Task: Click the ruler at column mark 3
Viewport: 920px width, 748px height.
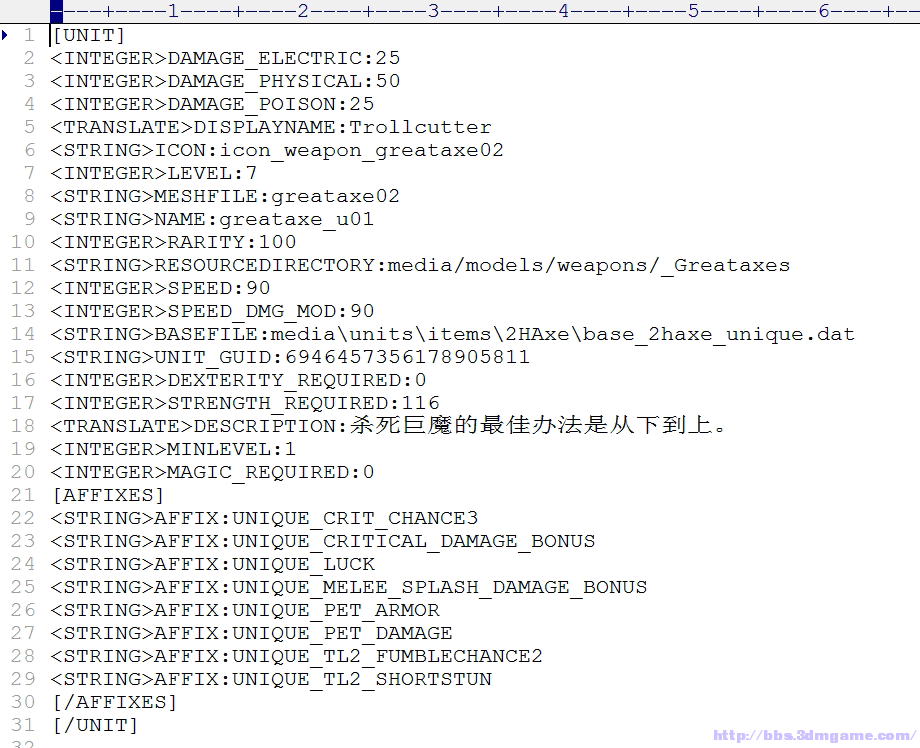Action: tap(433, 11)
